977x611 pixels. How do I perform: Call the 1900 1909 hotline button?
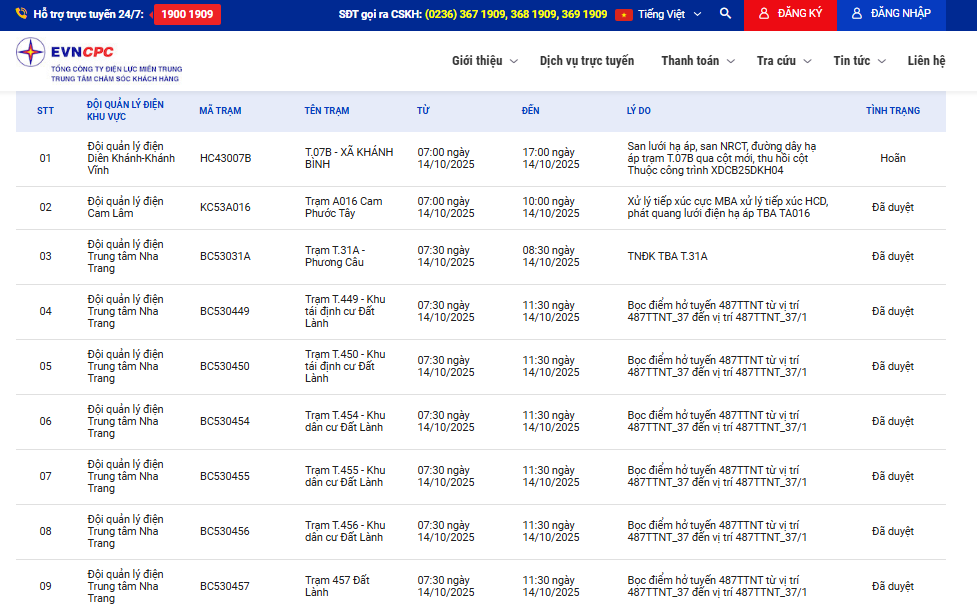(x=187, y=14)
